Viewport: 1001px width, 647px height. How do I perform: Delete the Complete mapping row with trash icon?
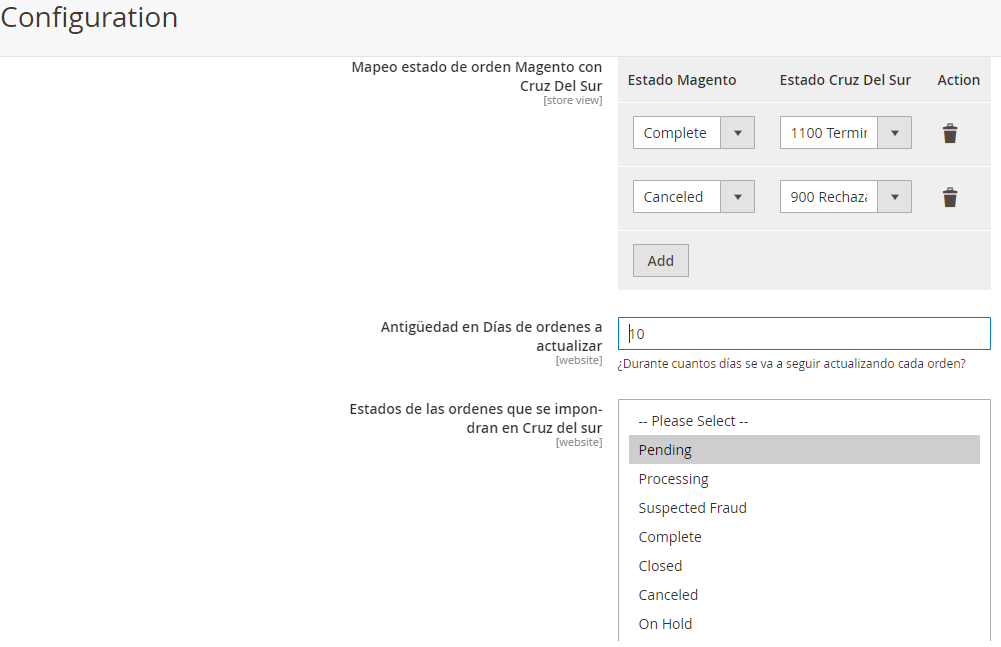[950, 133]
